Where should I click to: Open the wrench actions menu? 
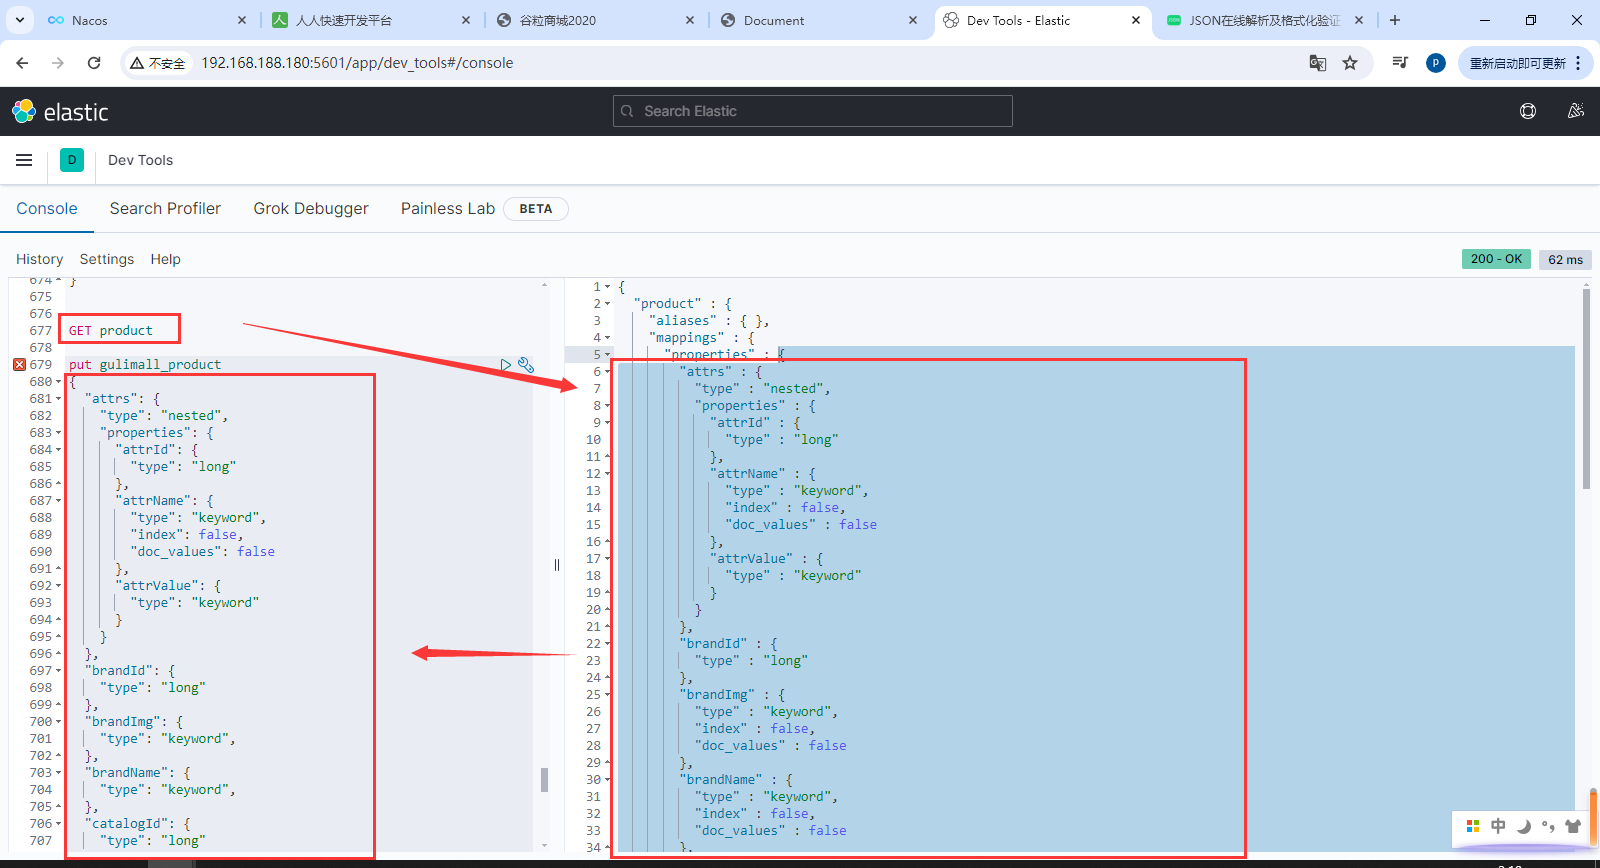click(x=526, y=365)
